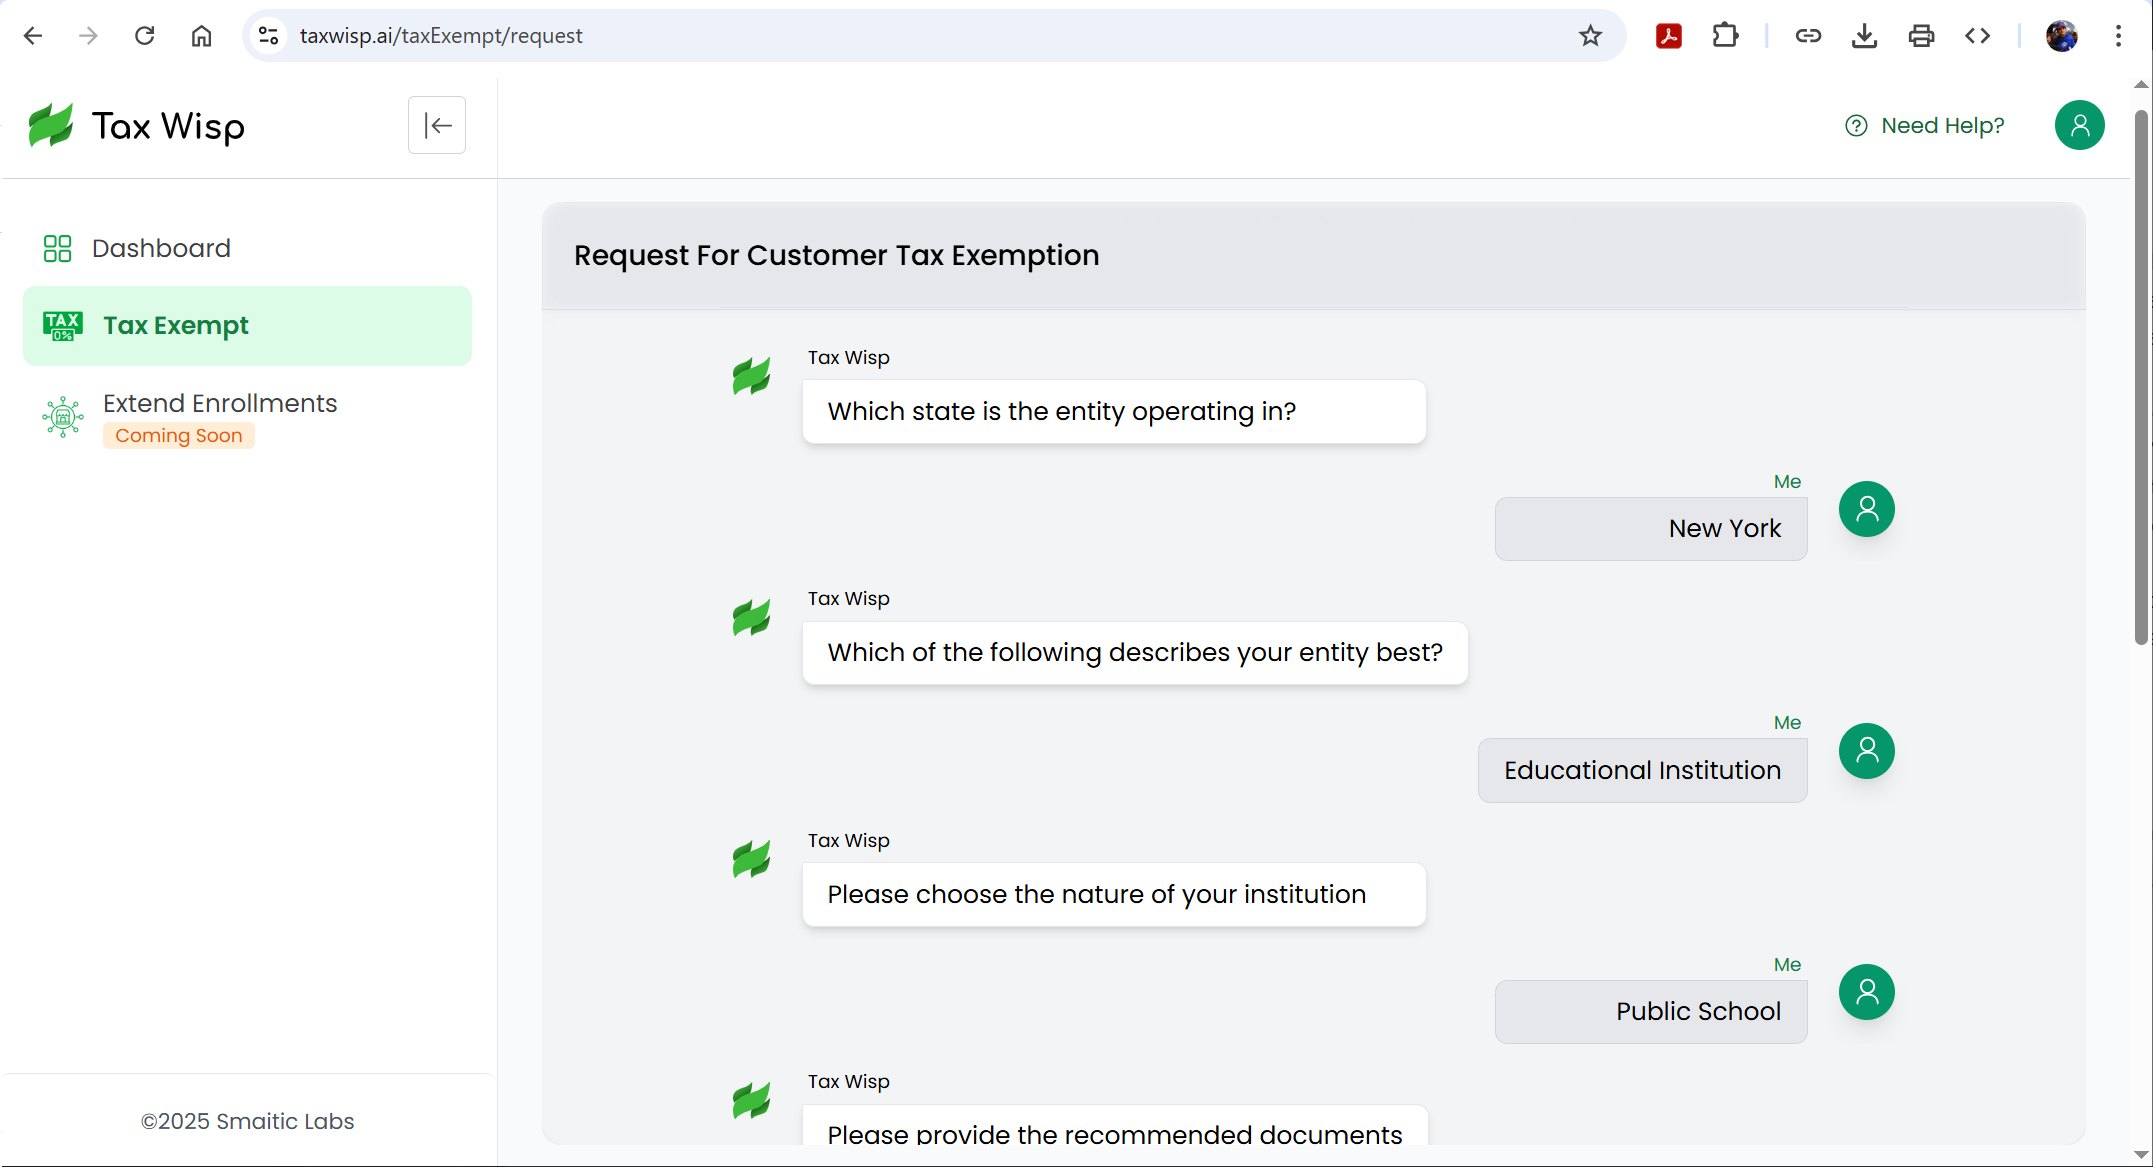Reload the page with the refresh button
Viewport: 2153px width, 1167px height.
(145, 36)
